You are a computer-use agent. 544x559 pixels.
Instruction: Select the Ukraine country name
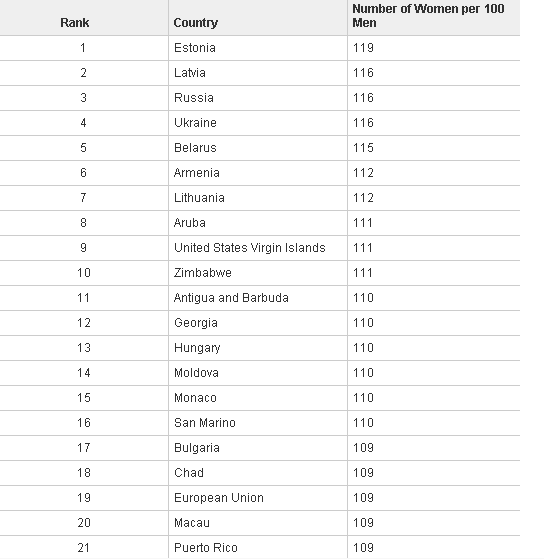(195, 123)
